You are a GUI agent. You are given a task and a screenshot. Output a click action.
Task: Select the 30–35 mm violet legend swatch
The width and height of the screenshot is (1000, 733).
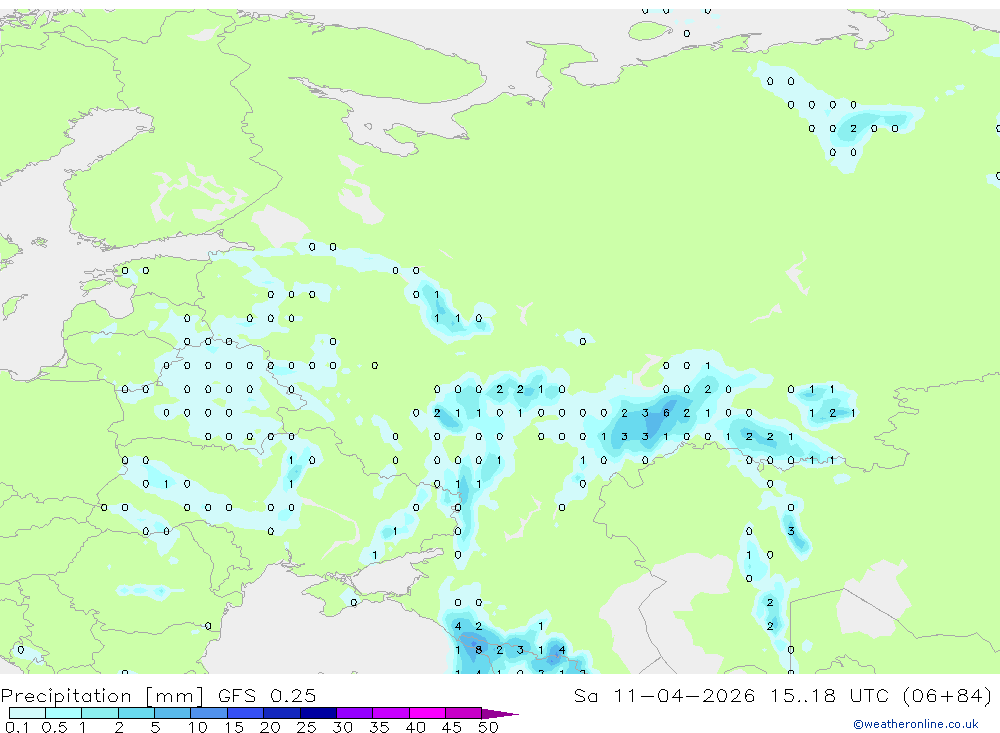pyautogui.click(x=355, y=713)
